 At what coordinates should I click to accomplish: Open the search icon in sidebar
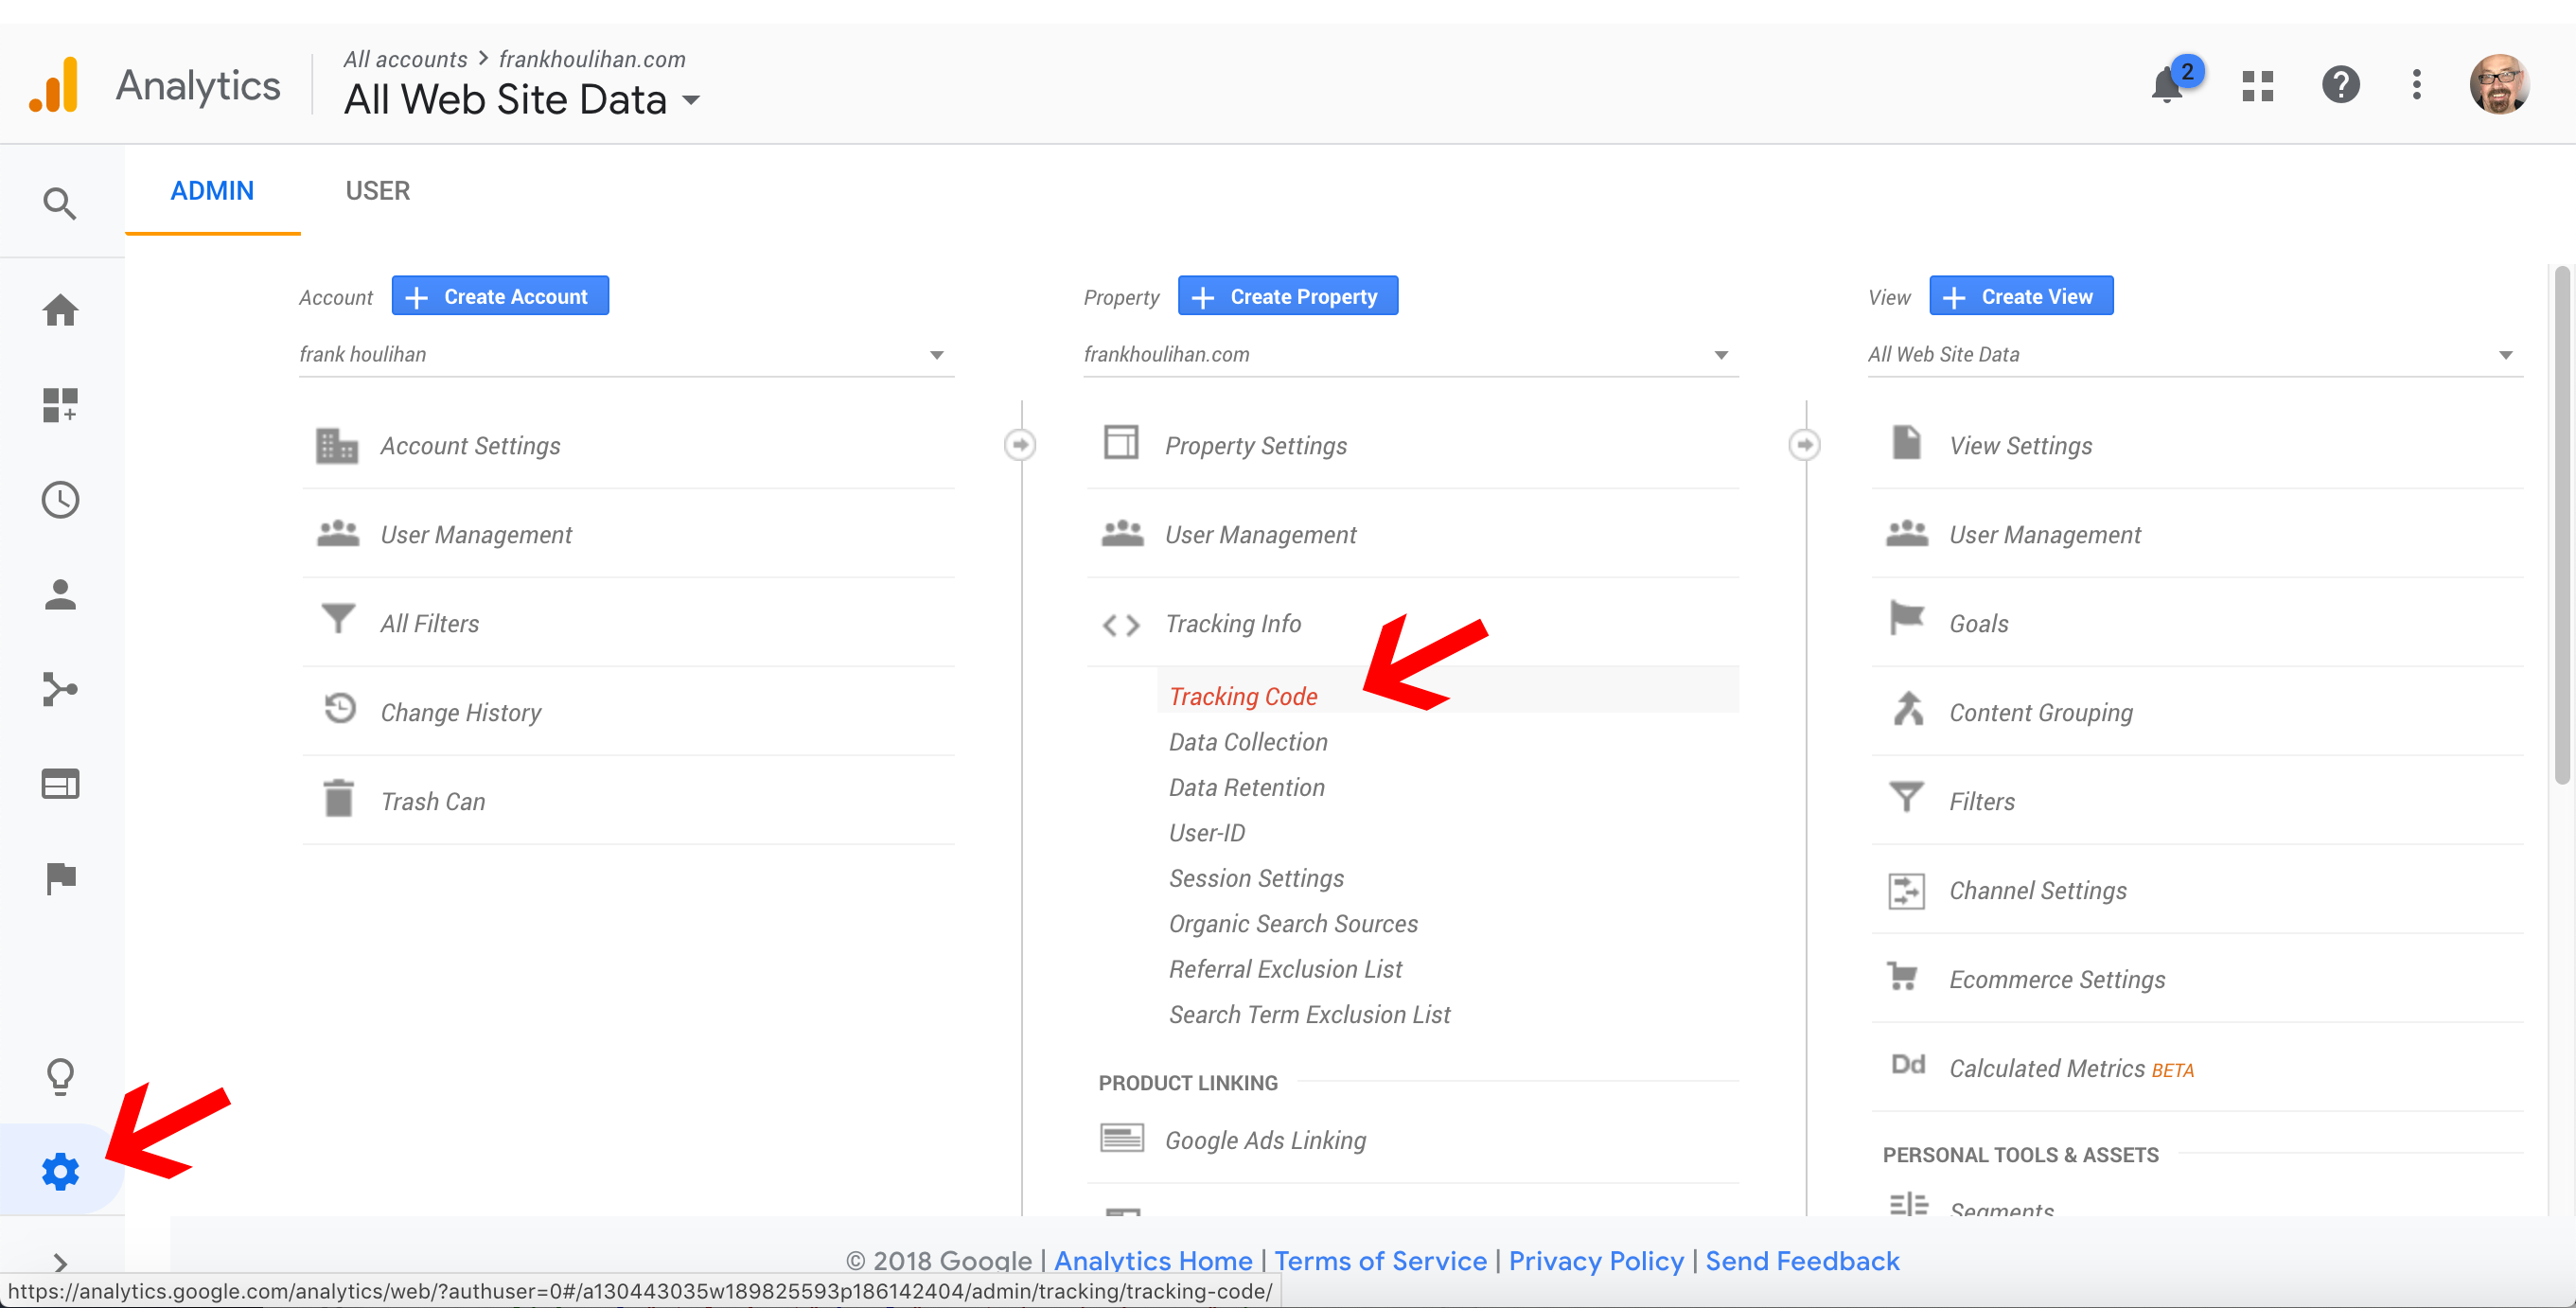pyautogui.click(x=60, y=203)
